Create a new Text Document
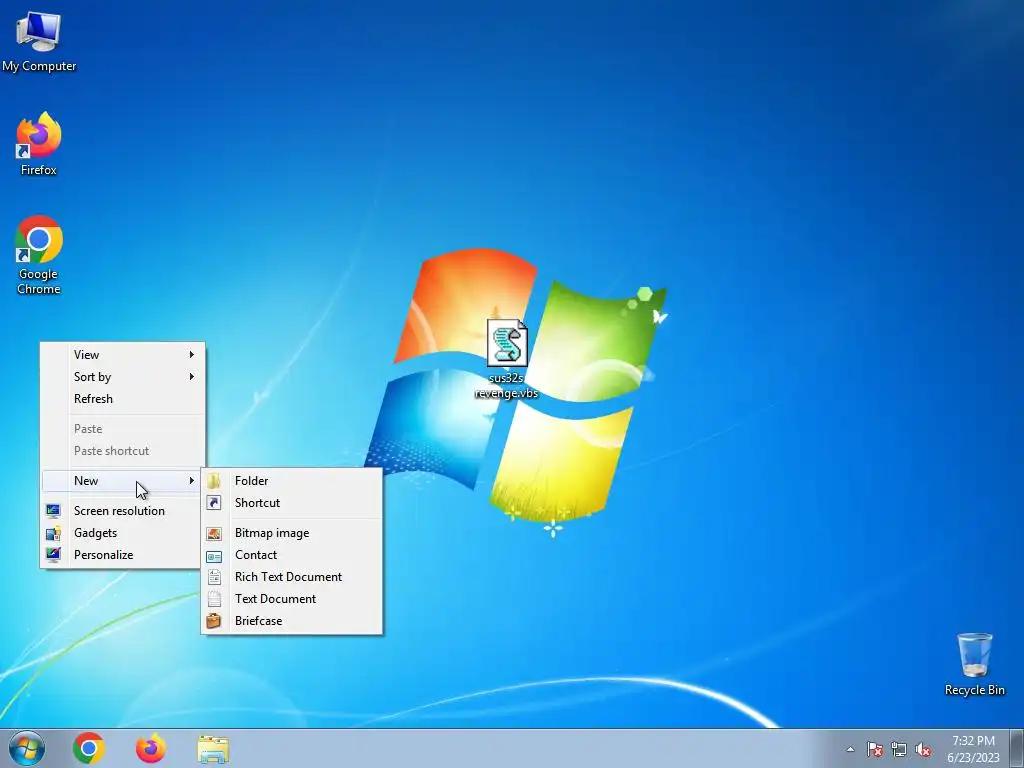1024x768 pixels. point(292,599)
